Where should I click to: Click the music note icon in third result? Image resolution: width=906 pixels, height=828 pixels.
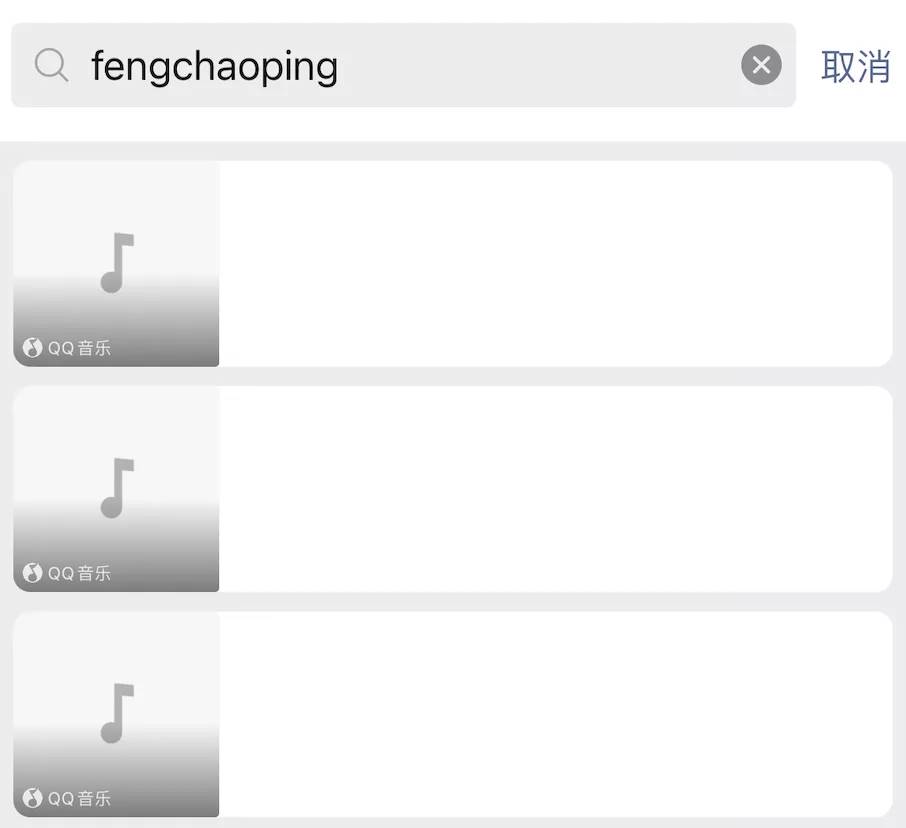point(117,714)
